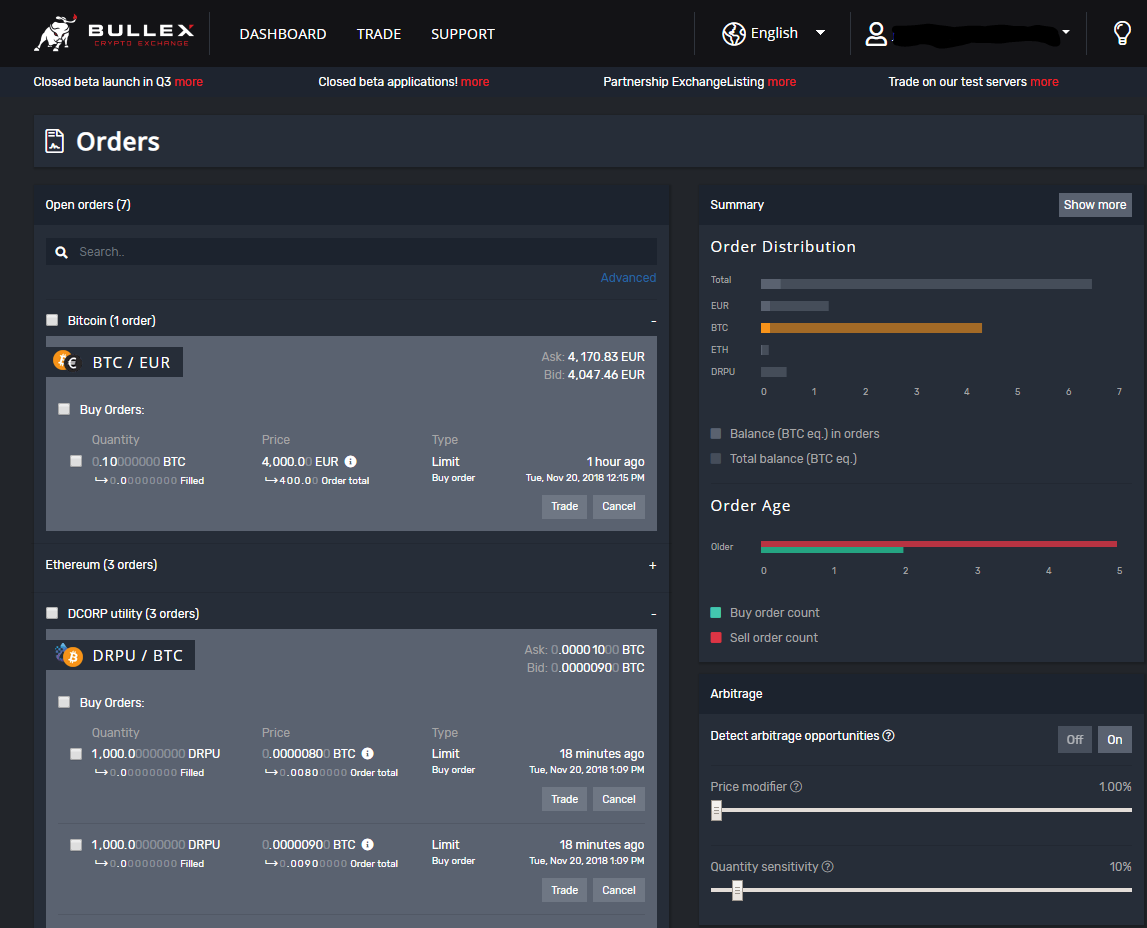Screen dimensions: 1147x928
Task: Turn arbitrage detection Off
Action: (1074, 739)
